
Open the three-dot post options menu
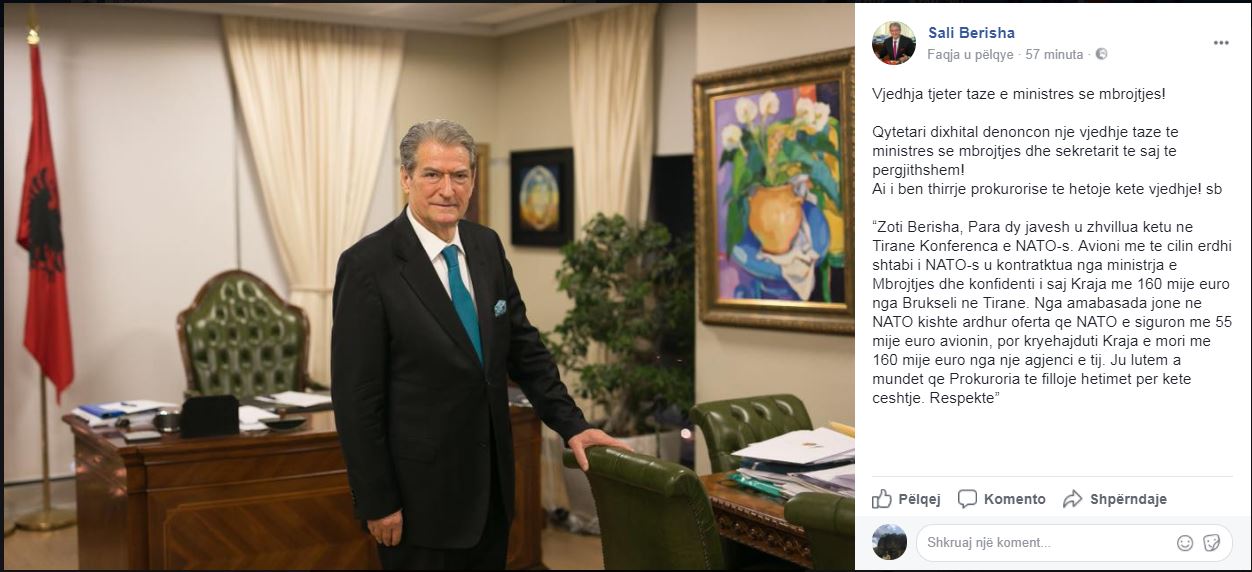coord(1221,43)
